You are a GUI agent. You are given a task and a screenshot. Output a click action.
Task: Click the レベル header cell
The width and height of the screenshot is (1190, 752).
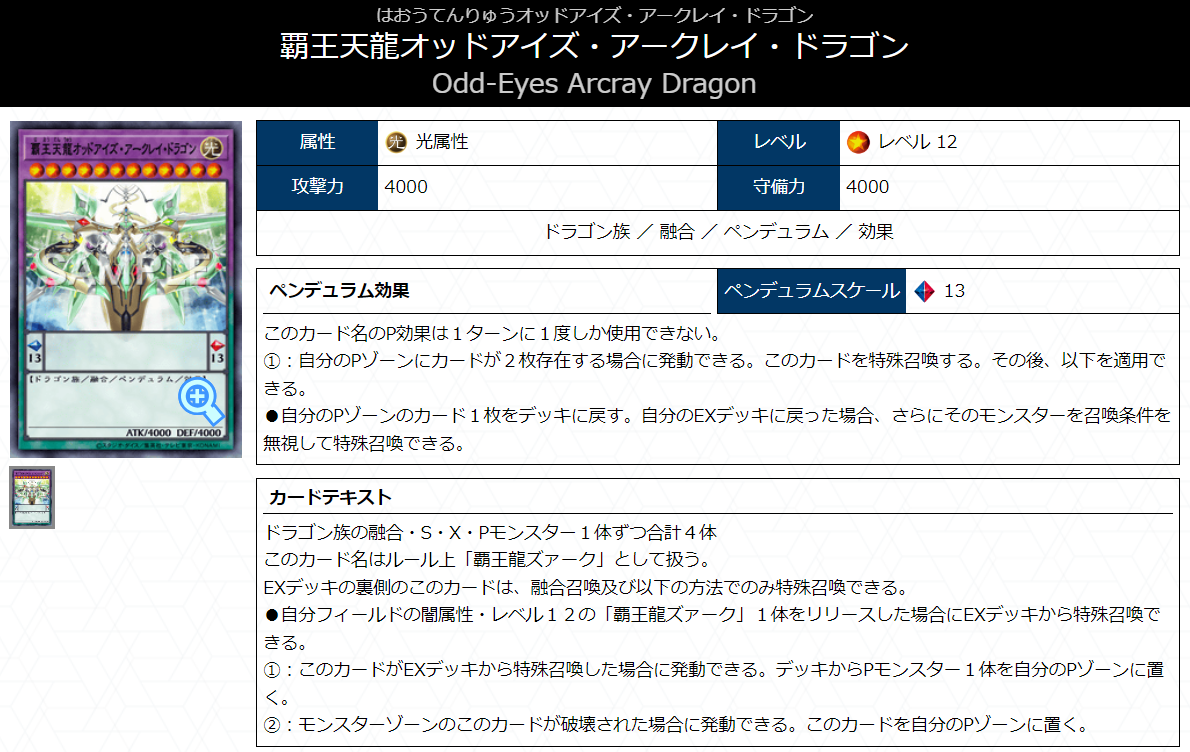click(779, 143)
